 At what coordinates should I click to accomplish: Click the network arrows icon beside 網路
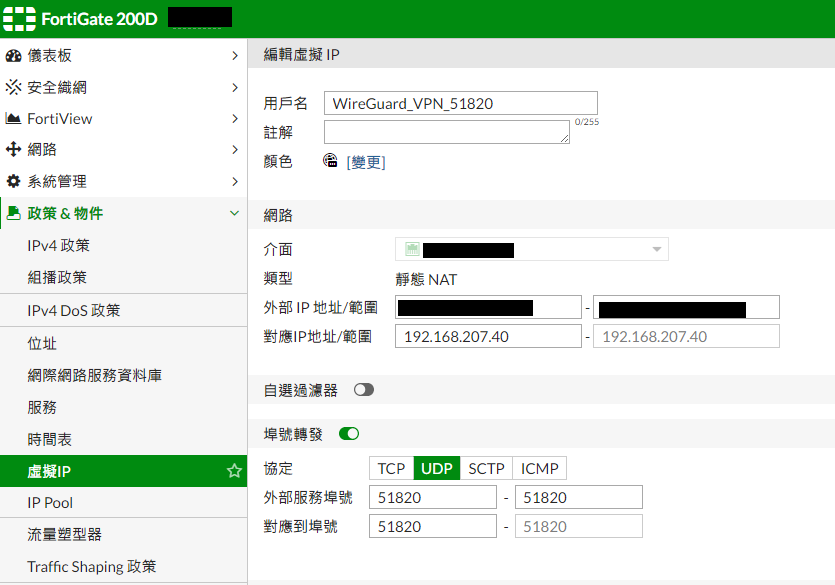click(x=13, y=150)
